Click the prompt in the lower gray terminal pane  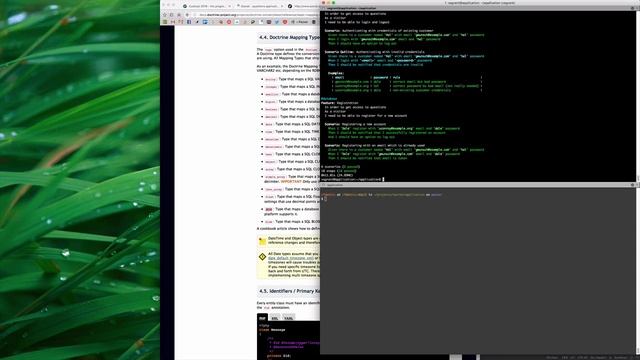(x=324, y=199)
